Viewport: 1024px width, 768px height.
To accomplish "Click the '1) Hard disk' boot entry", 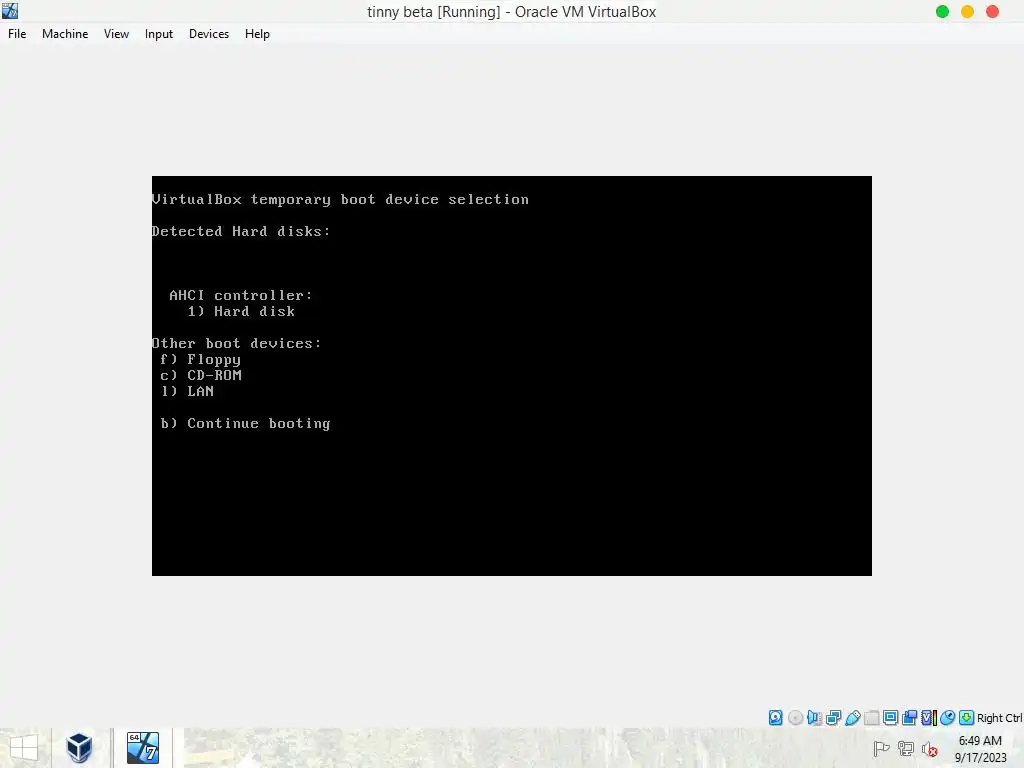I will point(241,312).
